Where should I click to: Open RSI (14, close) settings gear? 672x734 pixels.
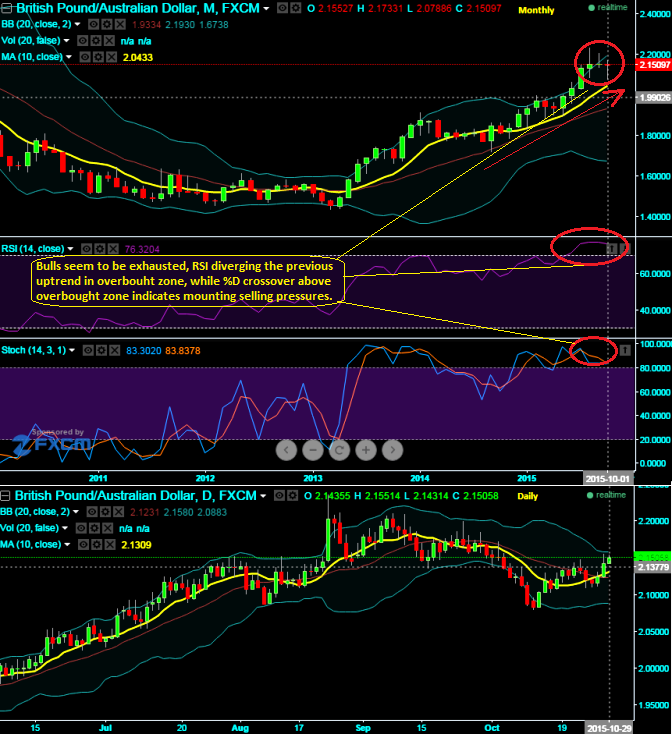click(100, 249)
